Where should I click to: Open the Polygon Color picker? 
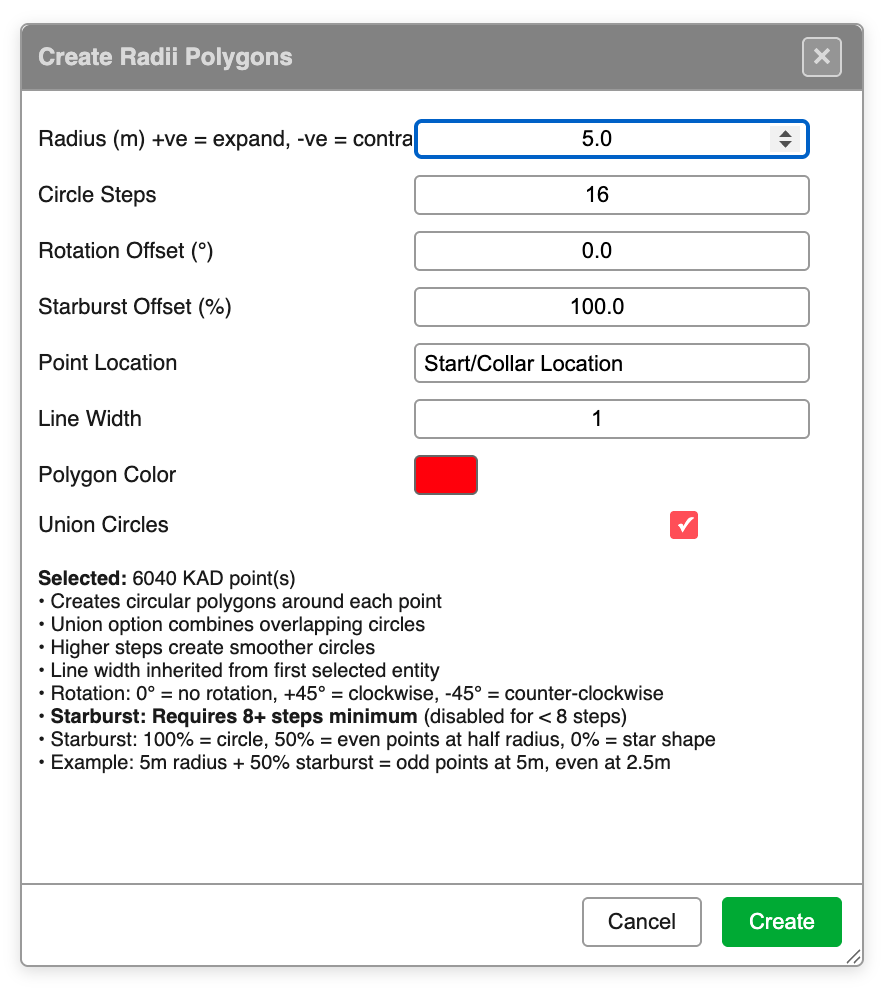click(445, 475)
